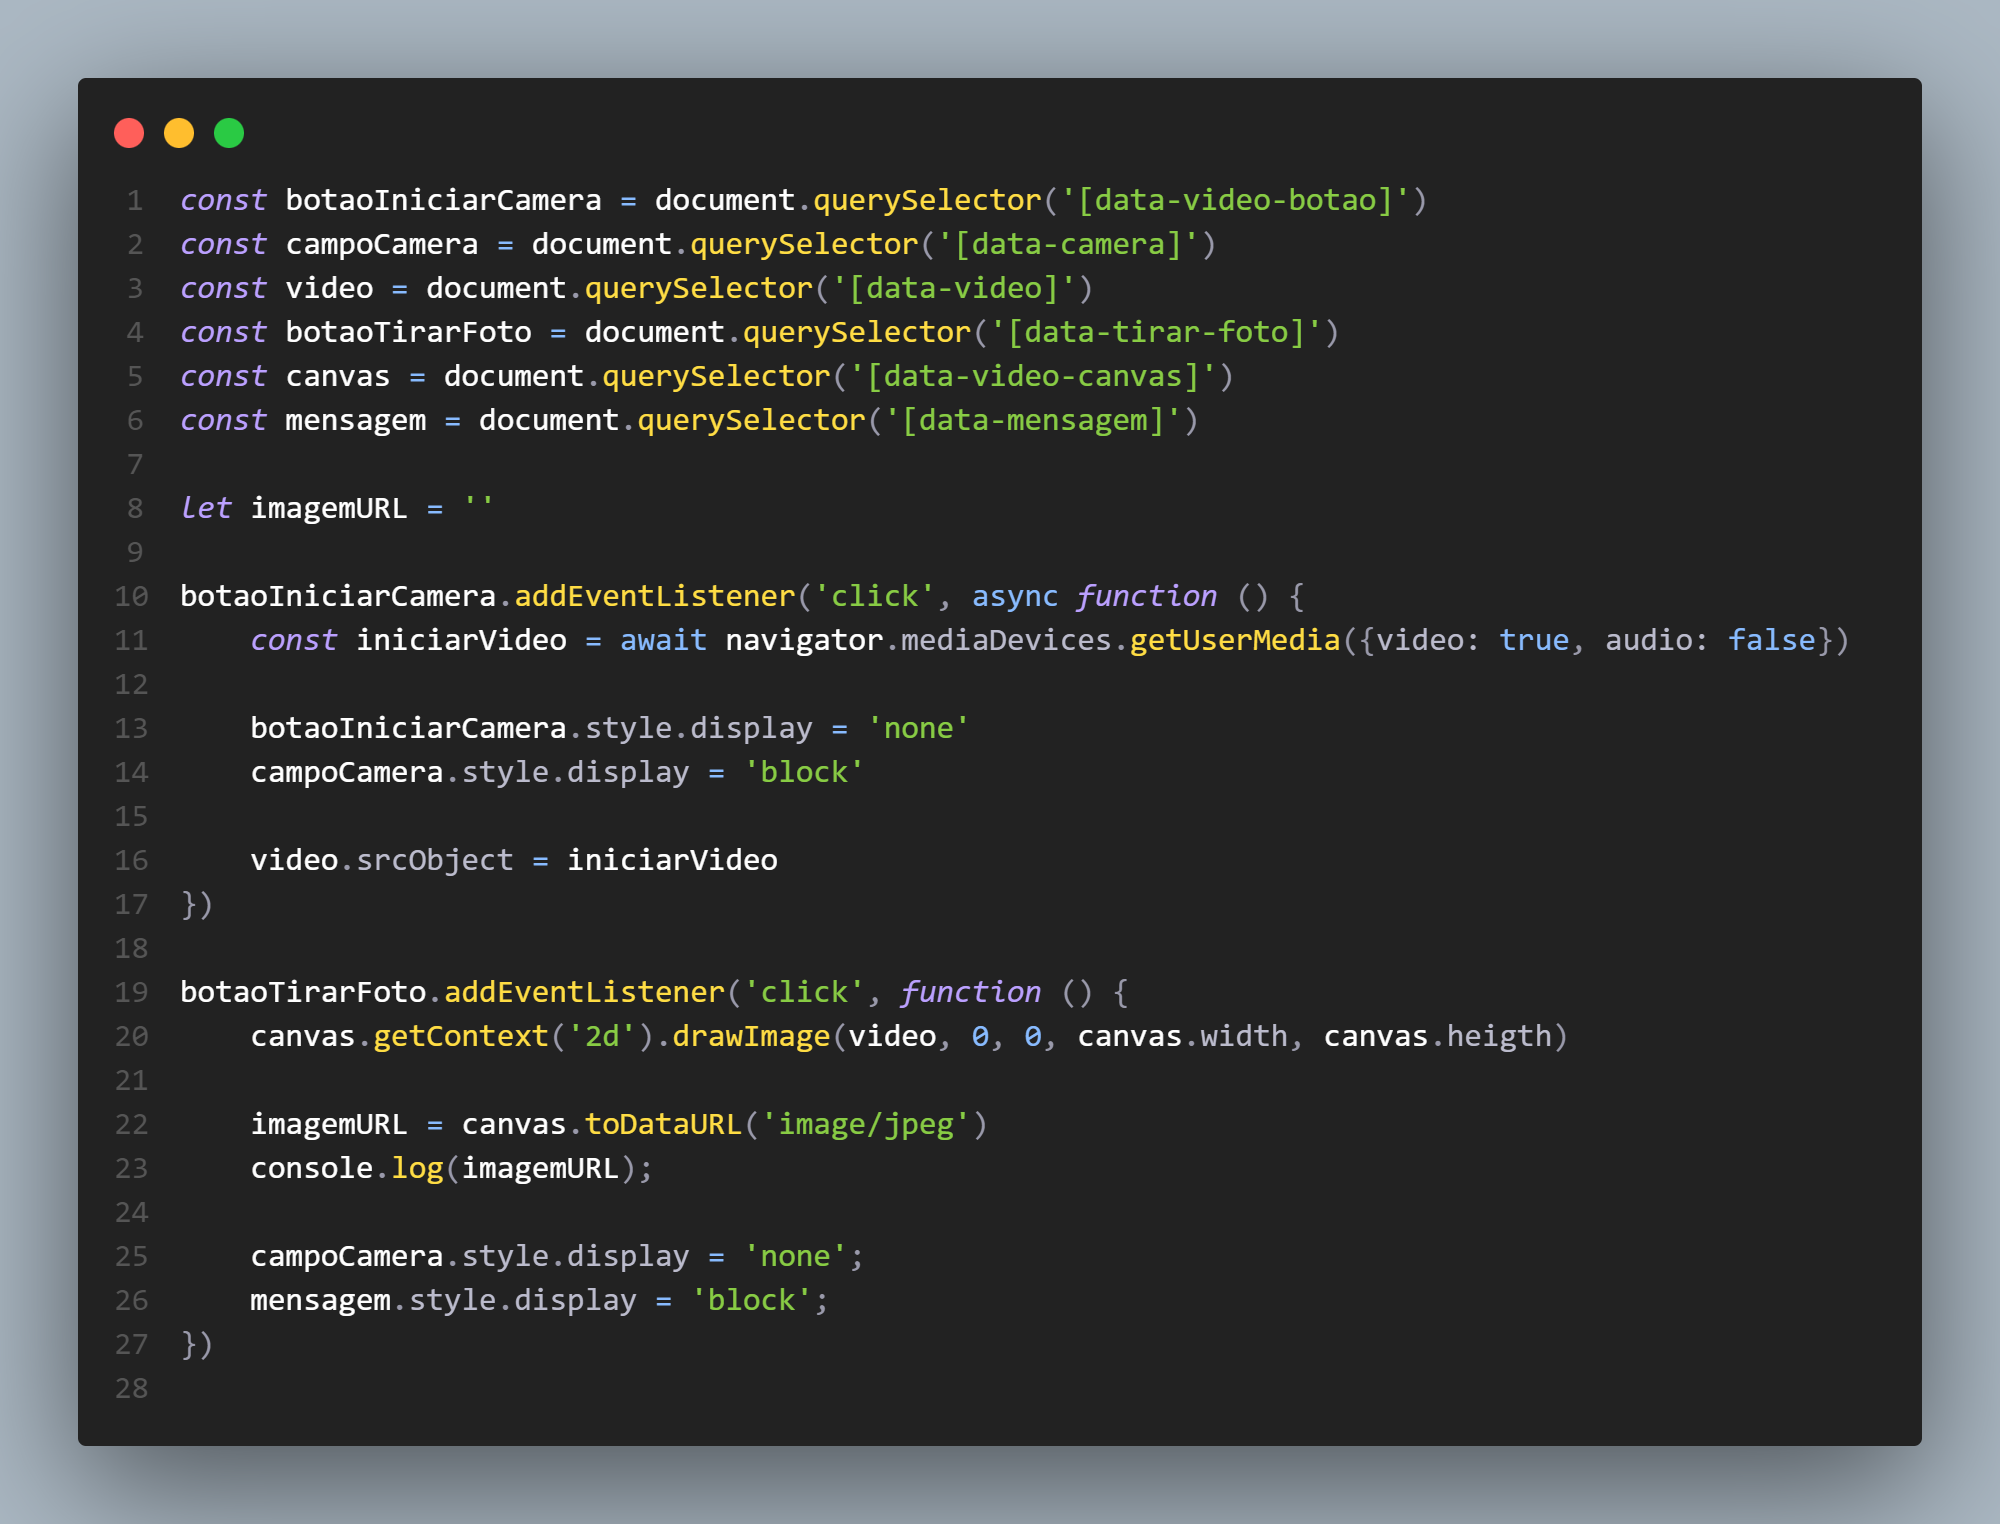The image size is (2000, 1524).
Task: Click line number 20
Action: (131, 1036)
